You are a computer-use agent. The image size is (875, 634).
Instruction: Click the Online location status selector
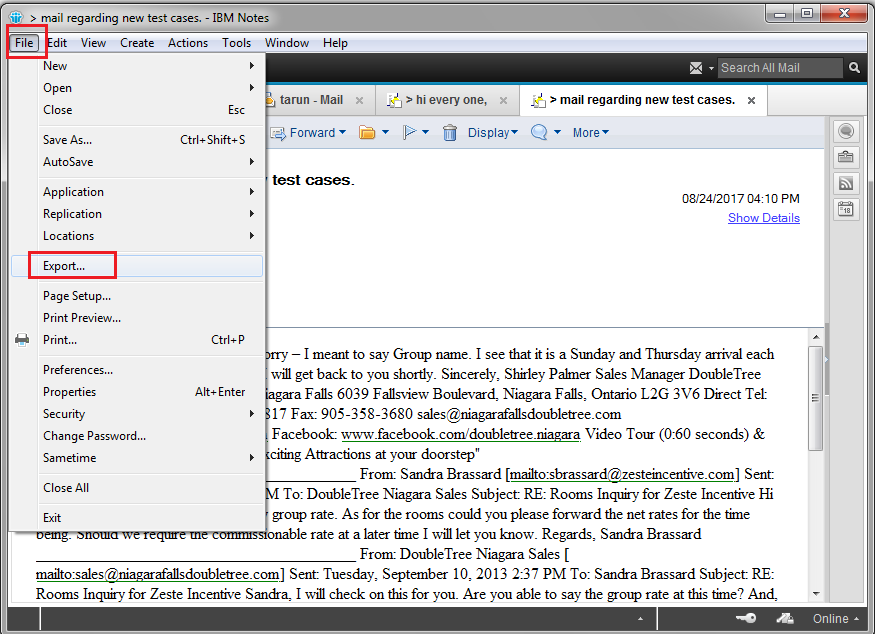(x=835, y=619)
